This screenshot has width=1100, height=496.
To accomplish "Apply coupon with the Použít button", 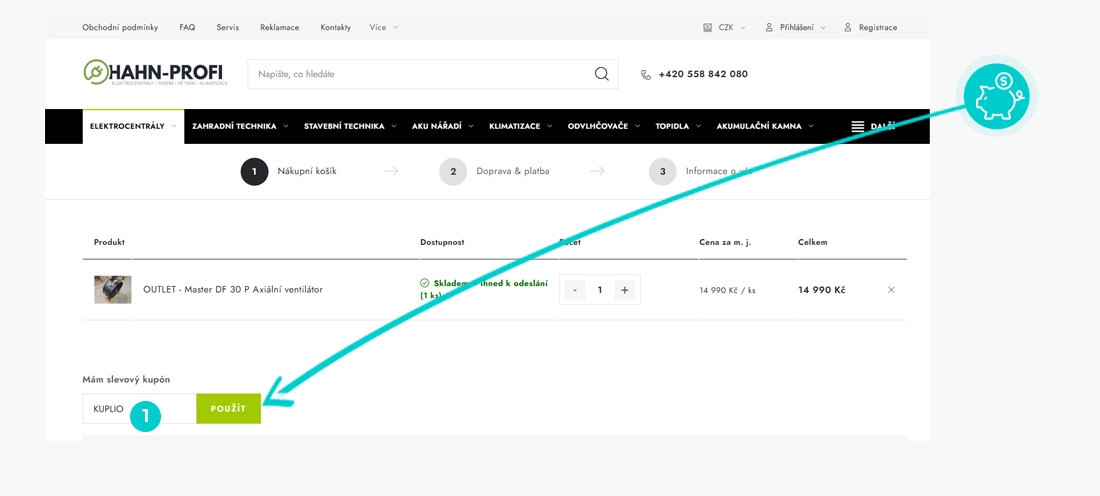I will tap(228, 408).
